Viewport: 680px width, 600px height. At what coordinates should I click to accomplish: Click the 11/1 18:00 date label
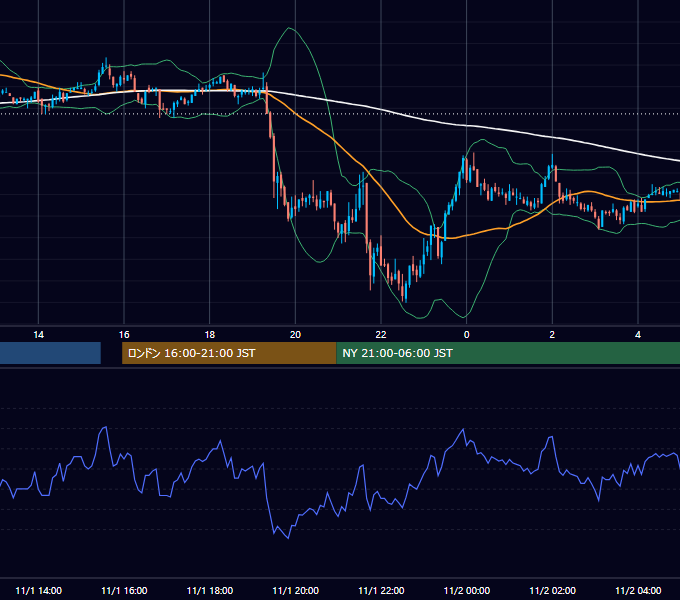click(x=210, y=590)
